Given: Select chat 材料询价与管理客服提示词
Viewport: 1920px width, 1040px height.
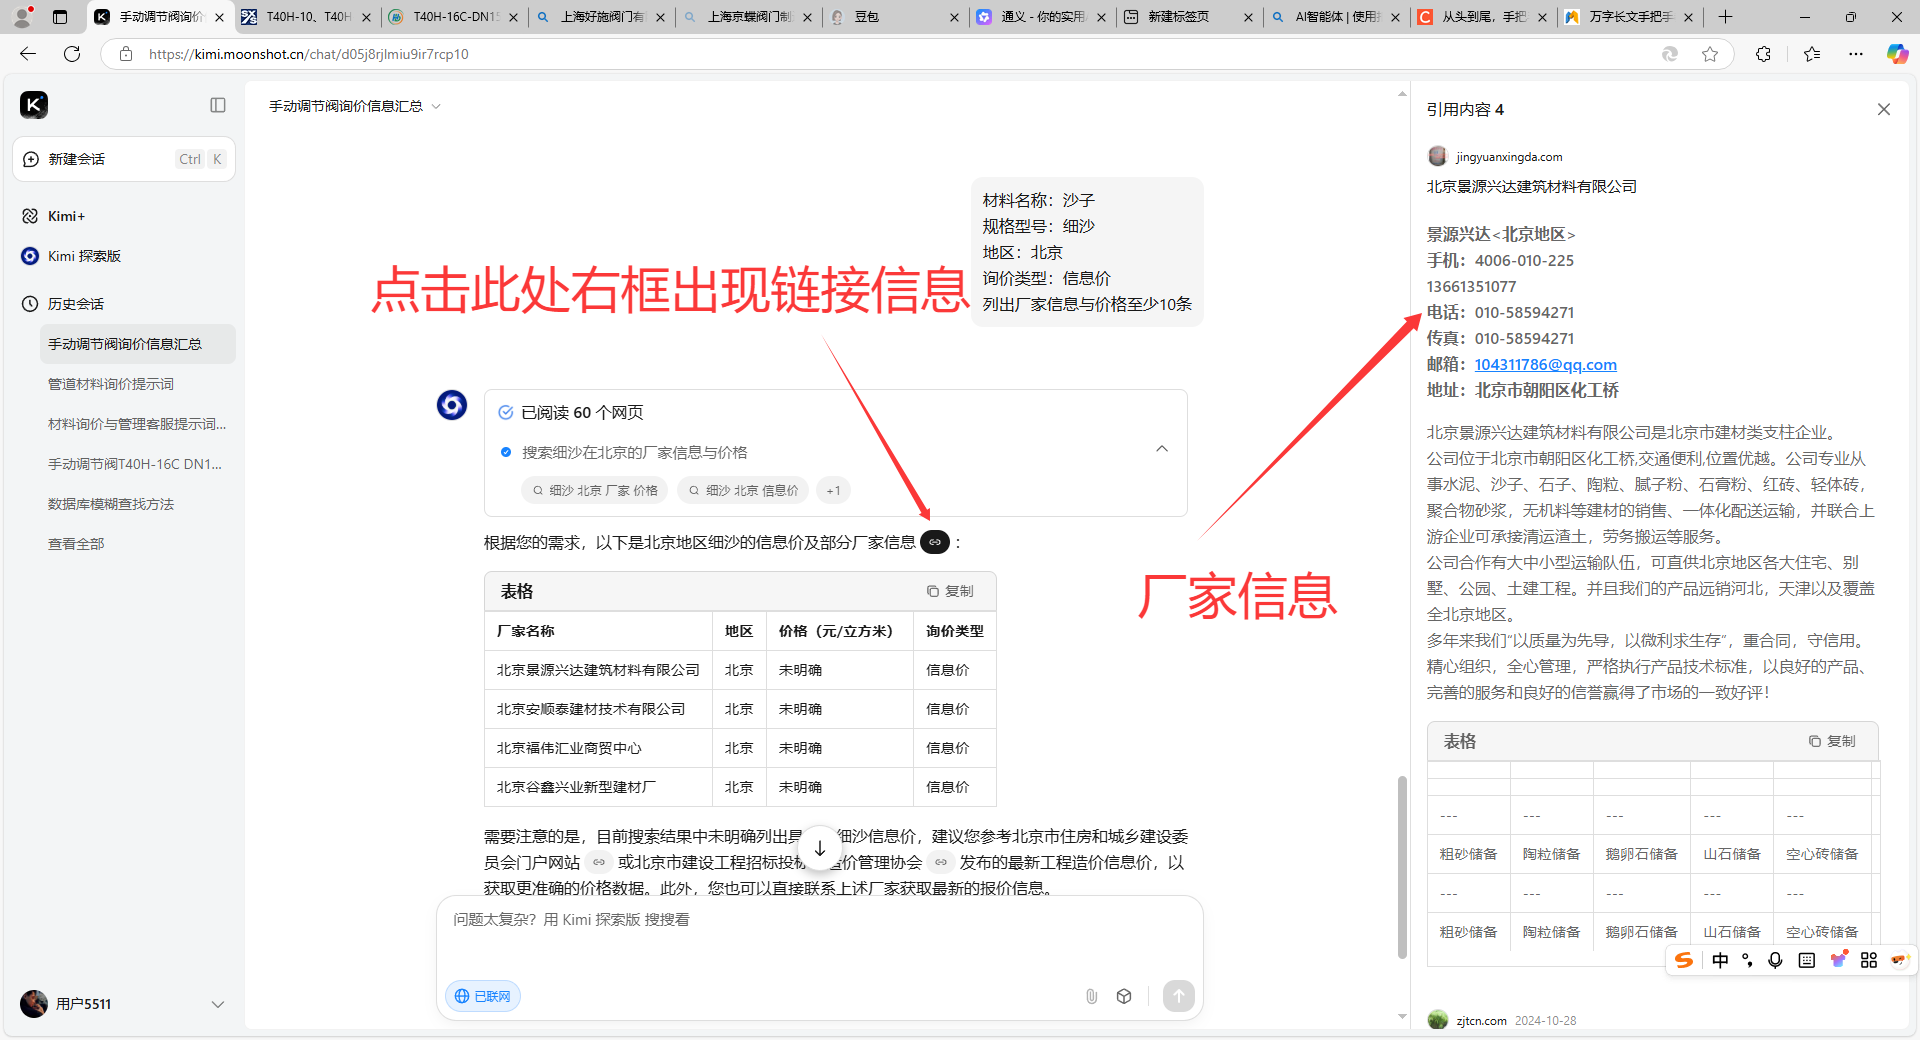Looking at the screenshot, I should 137,424.
